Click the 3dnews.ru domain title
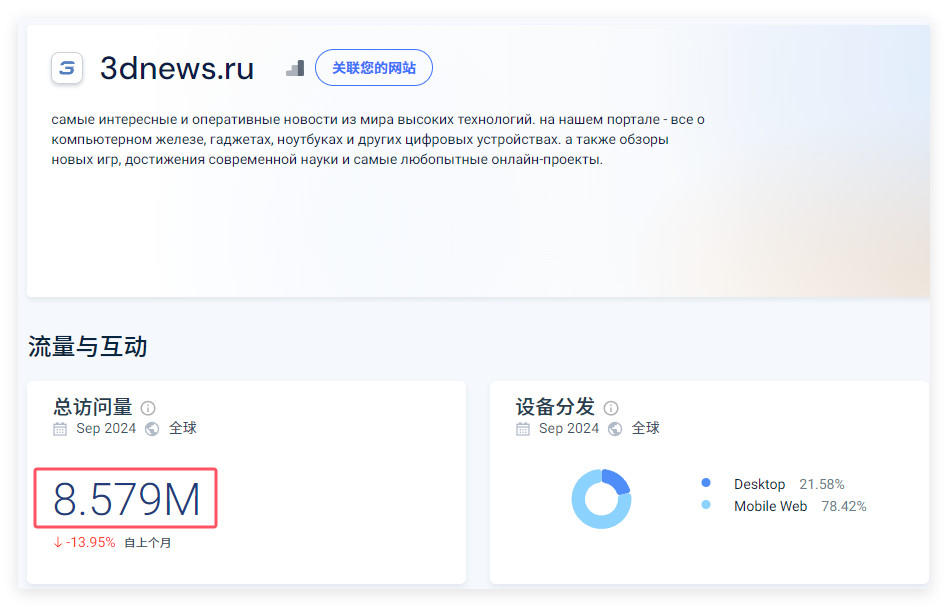The height and width of the screenshot is (607, 948). pos(177,68)
